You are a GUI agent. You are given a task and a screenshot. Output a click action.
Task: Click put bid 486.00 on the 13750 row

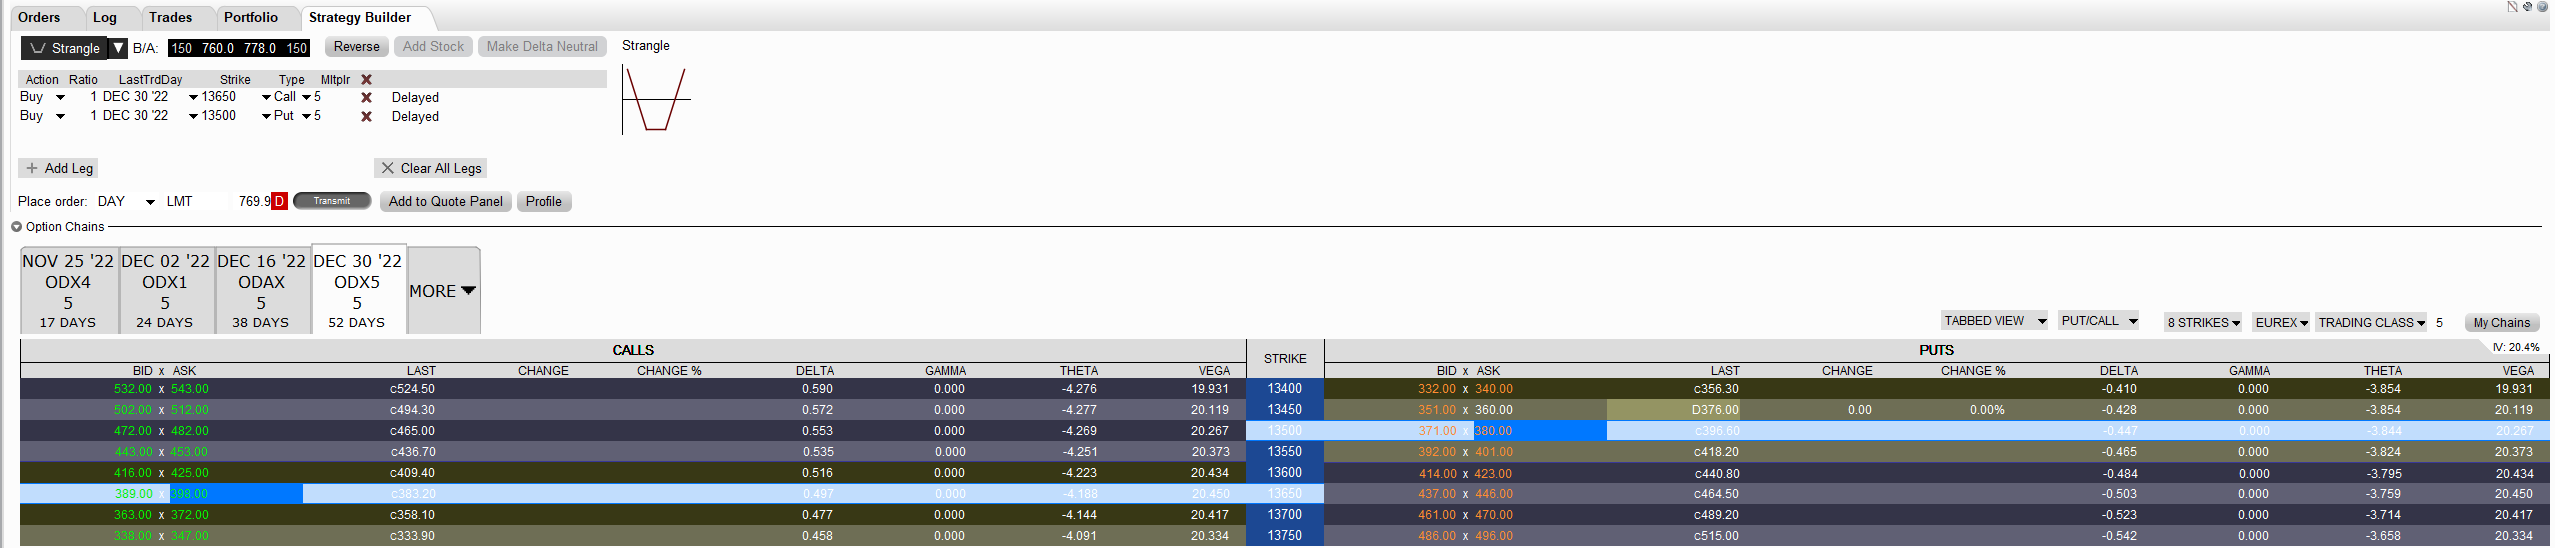click(x=1437, y=536)
